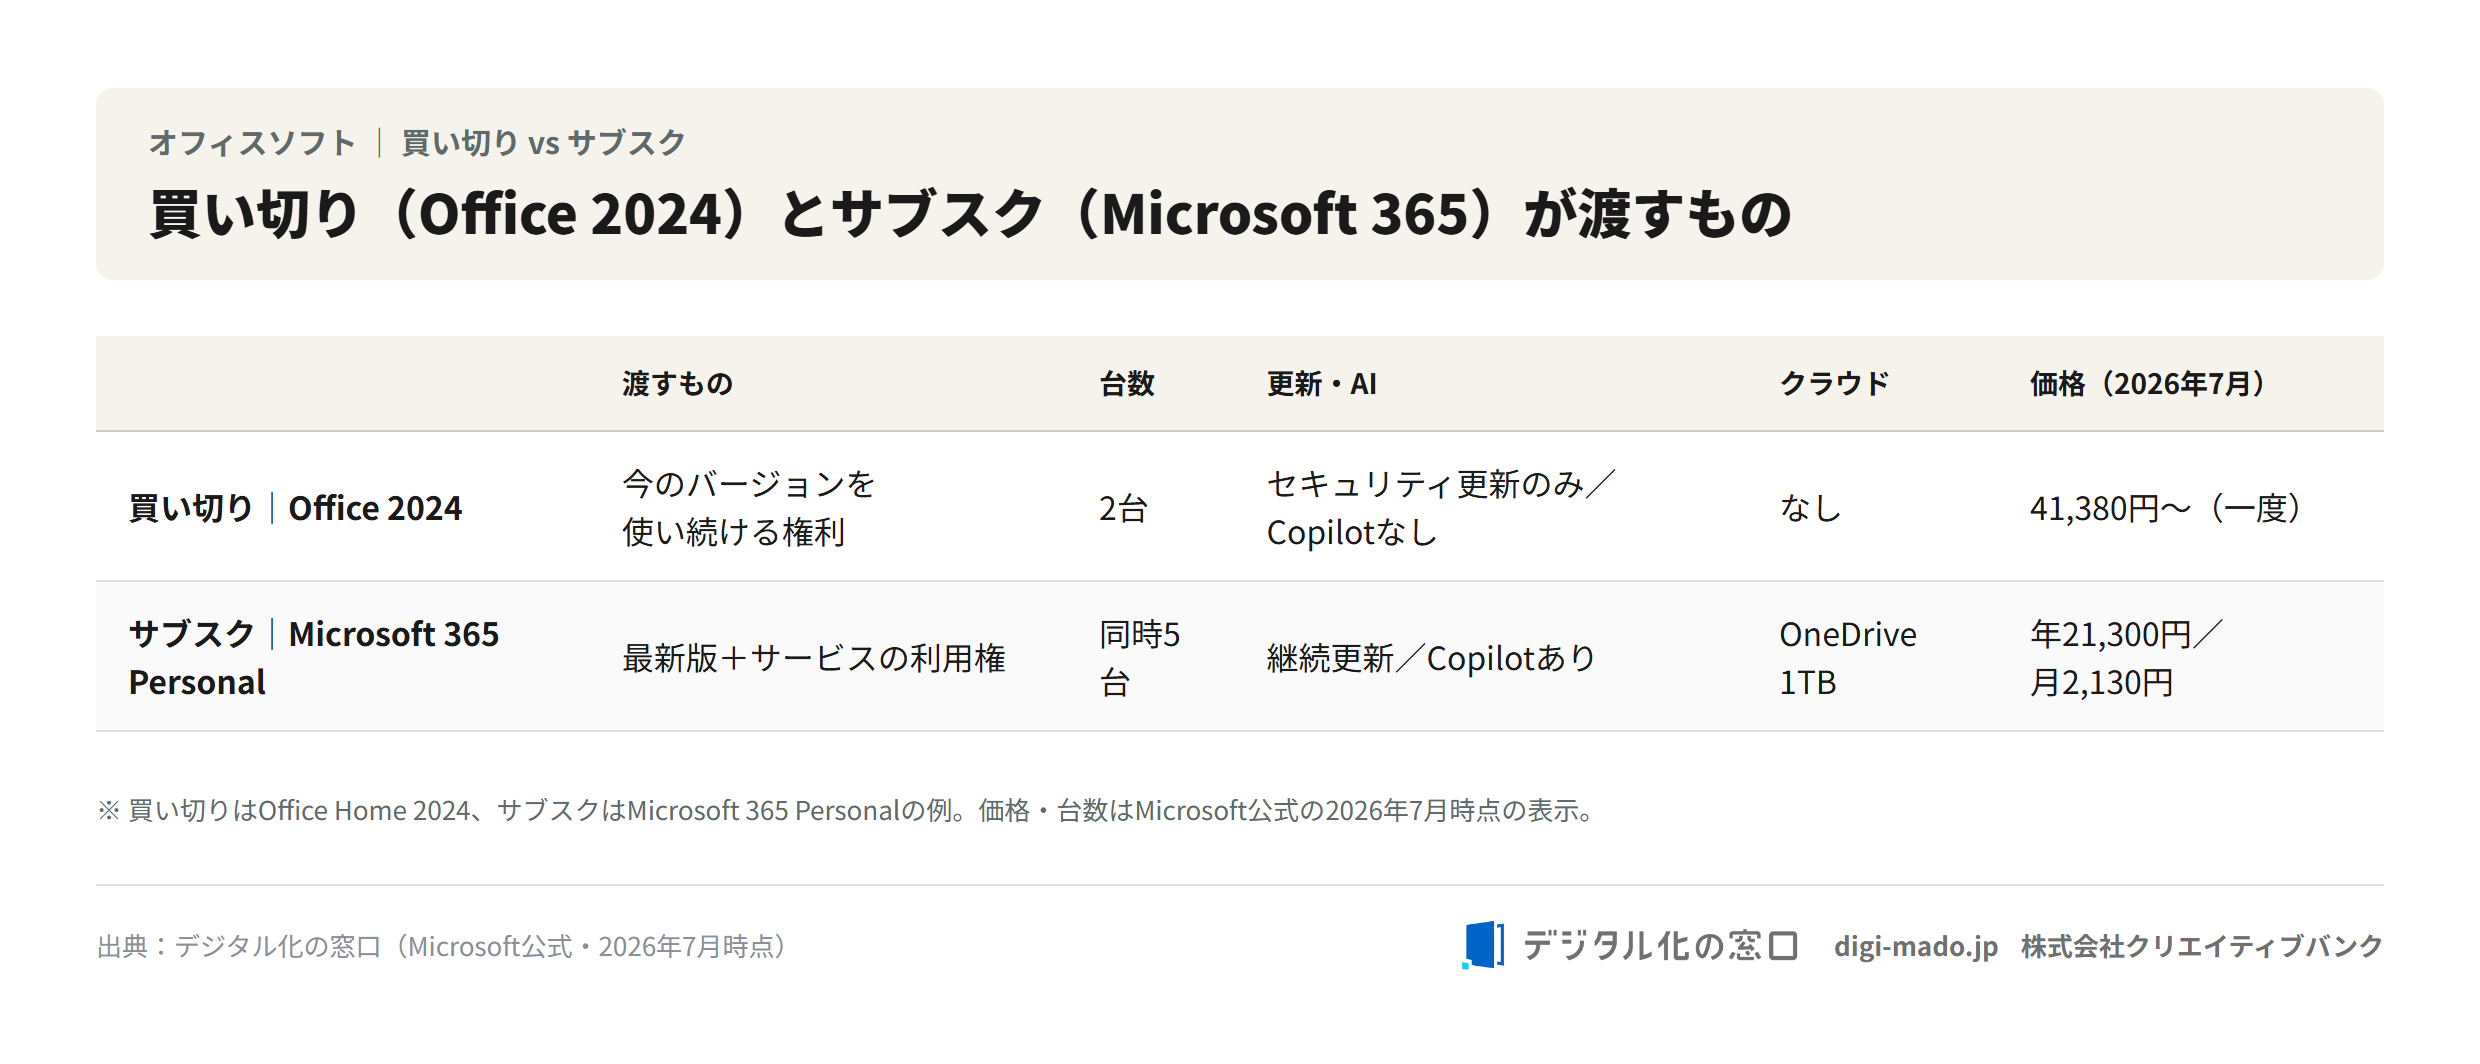Click the デジタル化の窓口 blue logo icon
2480x1064 pixels.
1483,945
